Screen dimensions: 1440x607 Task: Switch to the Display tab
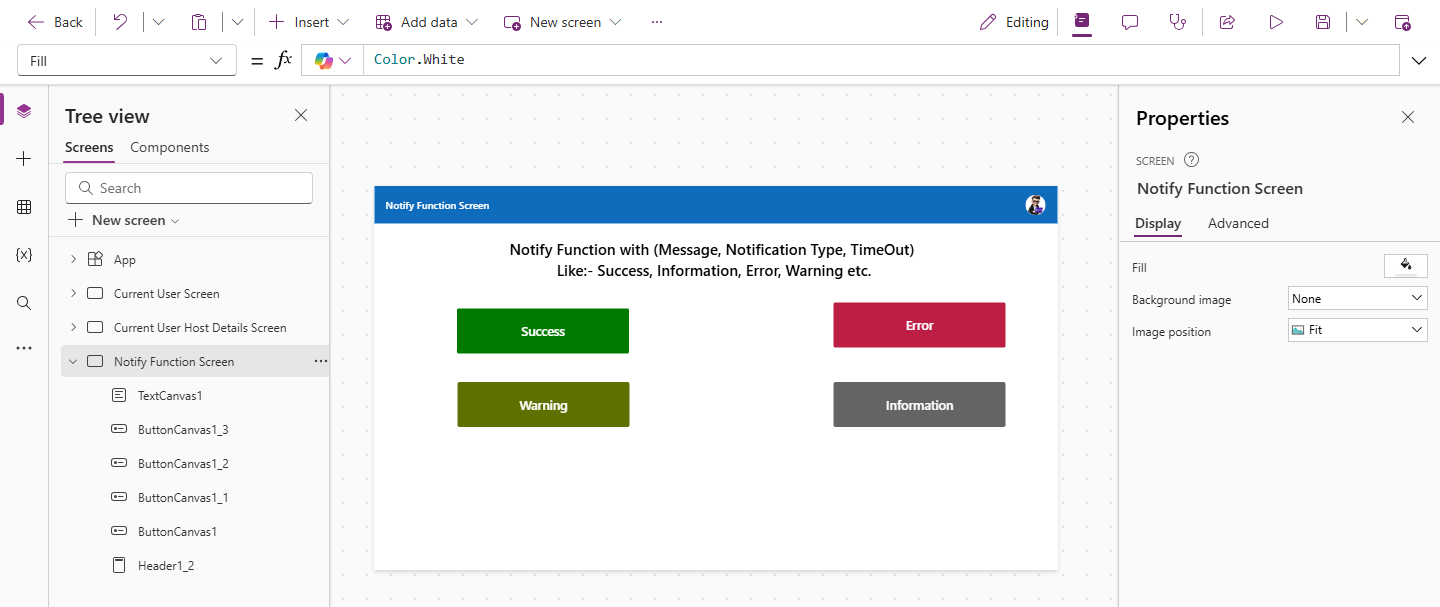1158,223
